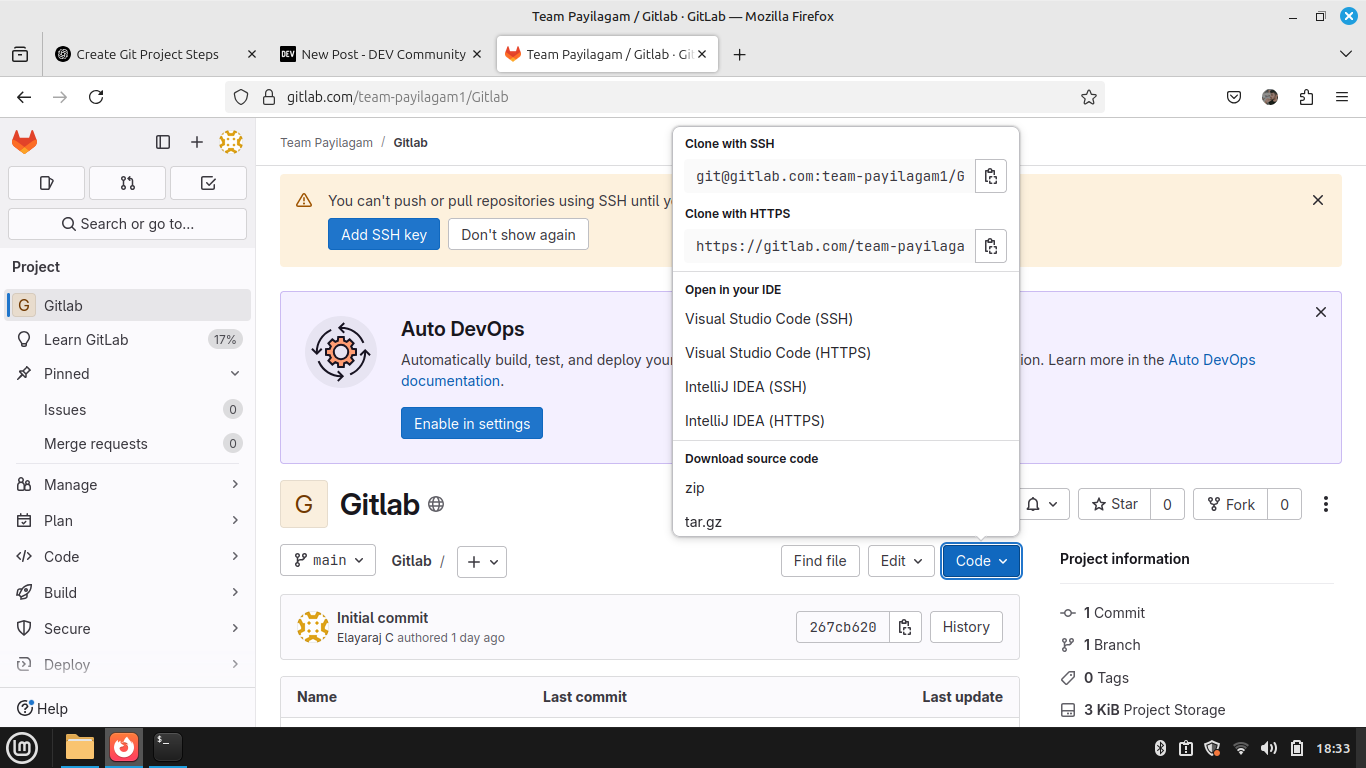Open the user avatar menu in sidebar
This screenshot has width=1366, height=768.
coord(231,142)
